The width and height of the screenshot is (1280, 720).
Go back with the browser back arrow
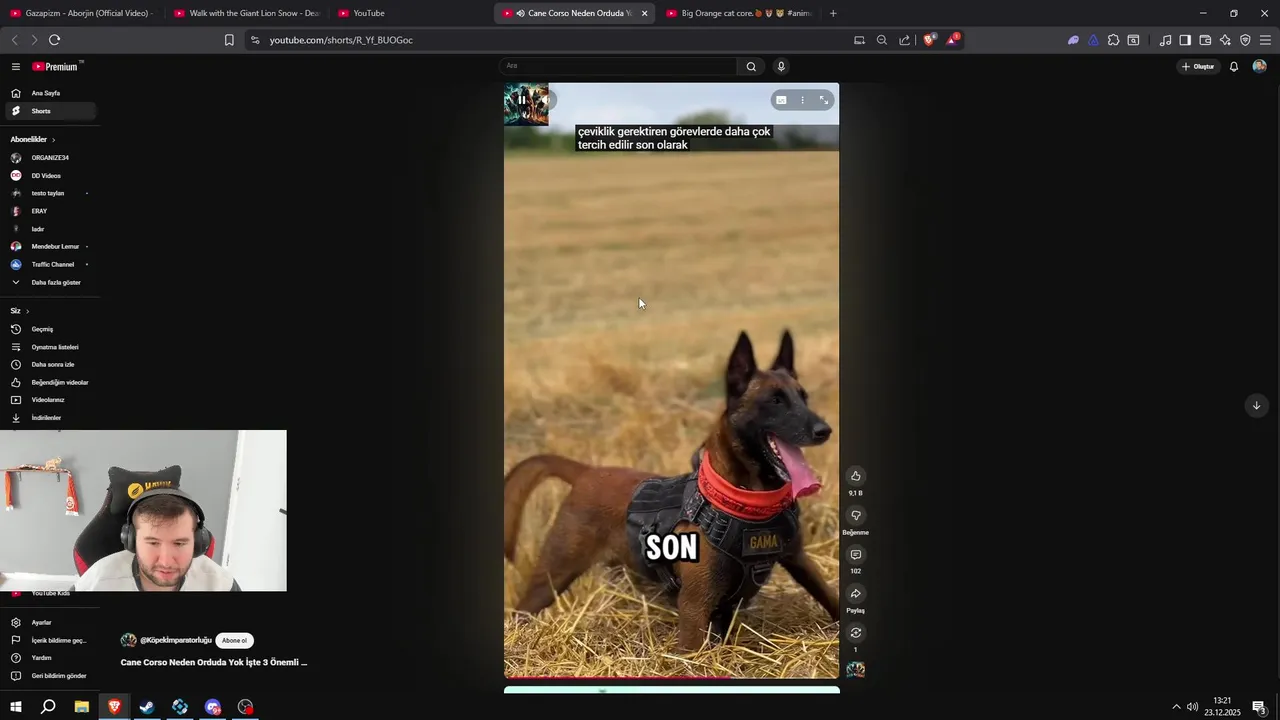click(x=14, y=40)
